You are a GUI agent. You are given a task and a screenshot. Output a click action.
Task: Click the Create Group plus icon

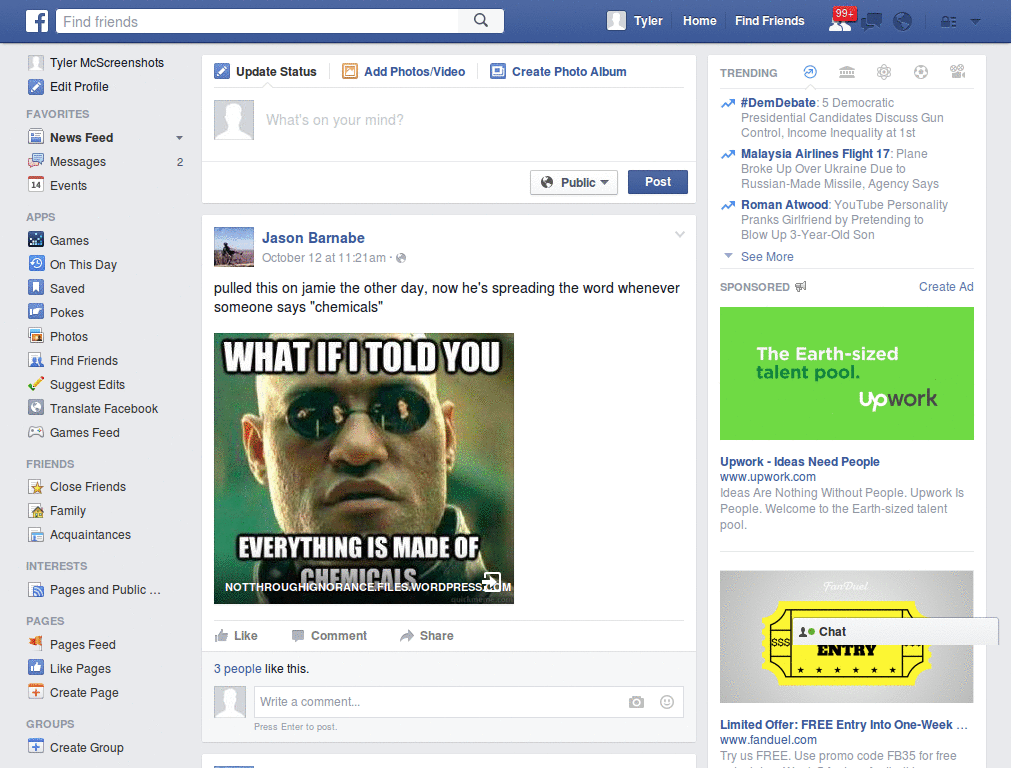(x=36, y=747)
